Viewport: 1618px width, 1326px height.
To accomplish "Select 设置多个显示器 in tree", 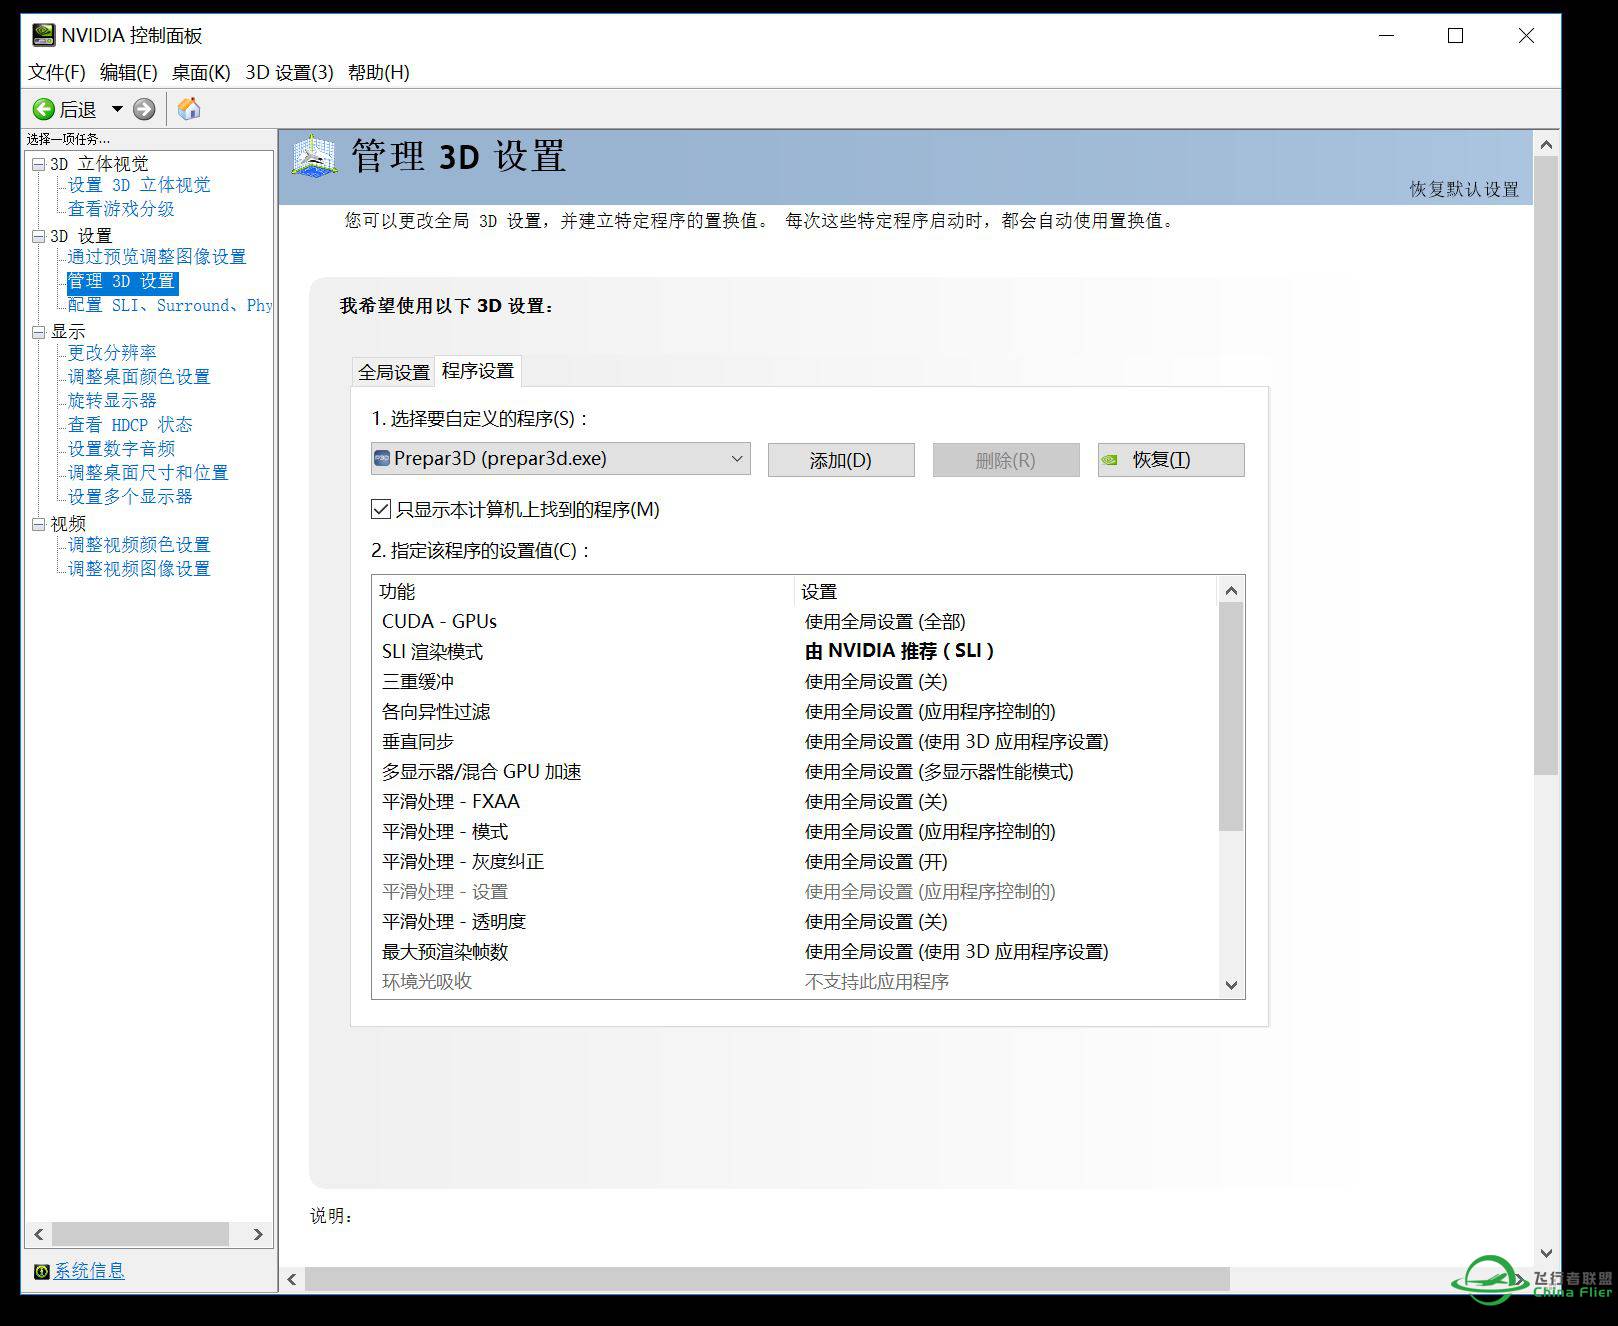I will coord(130,497).
